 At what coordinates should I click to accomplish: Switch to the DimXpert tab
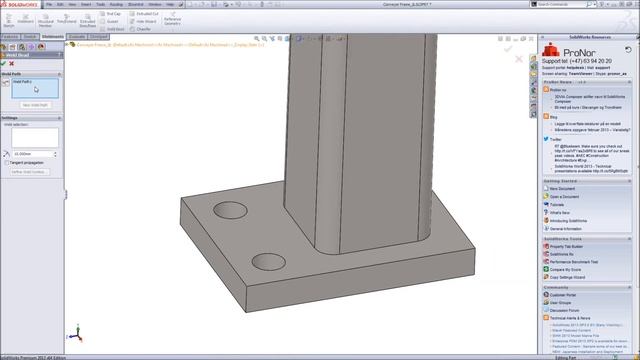[x=98, y=37]
